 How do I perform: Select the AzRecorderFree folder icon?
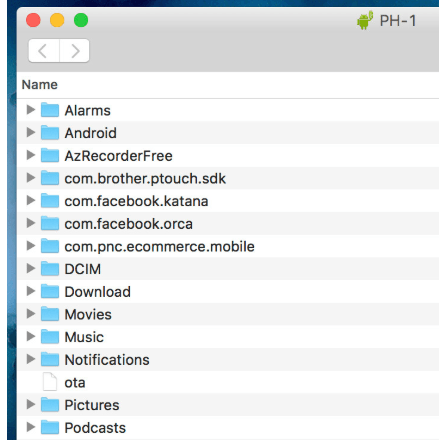(50, 155)
